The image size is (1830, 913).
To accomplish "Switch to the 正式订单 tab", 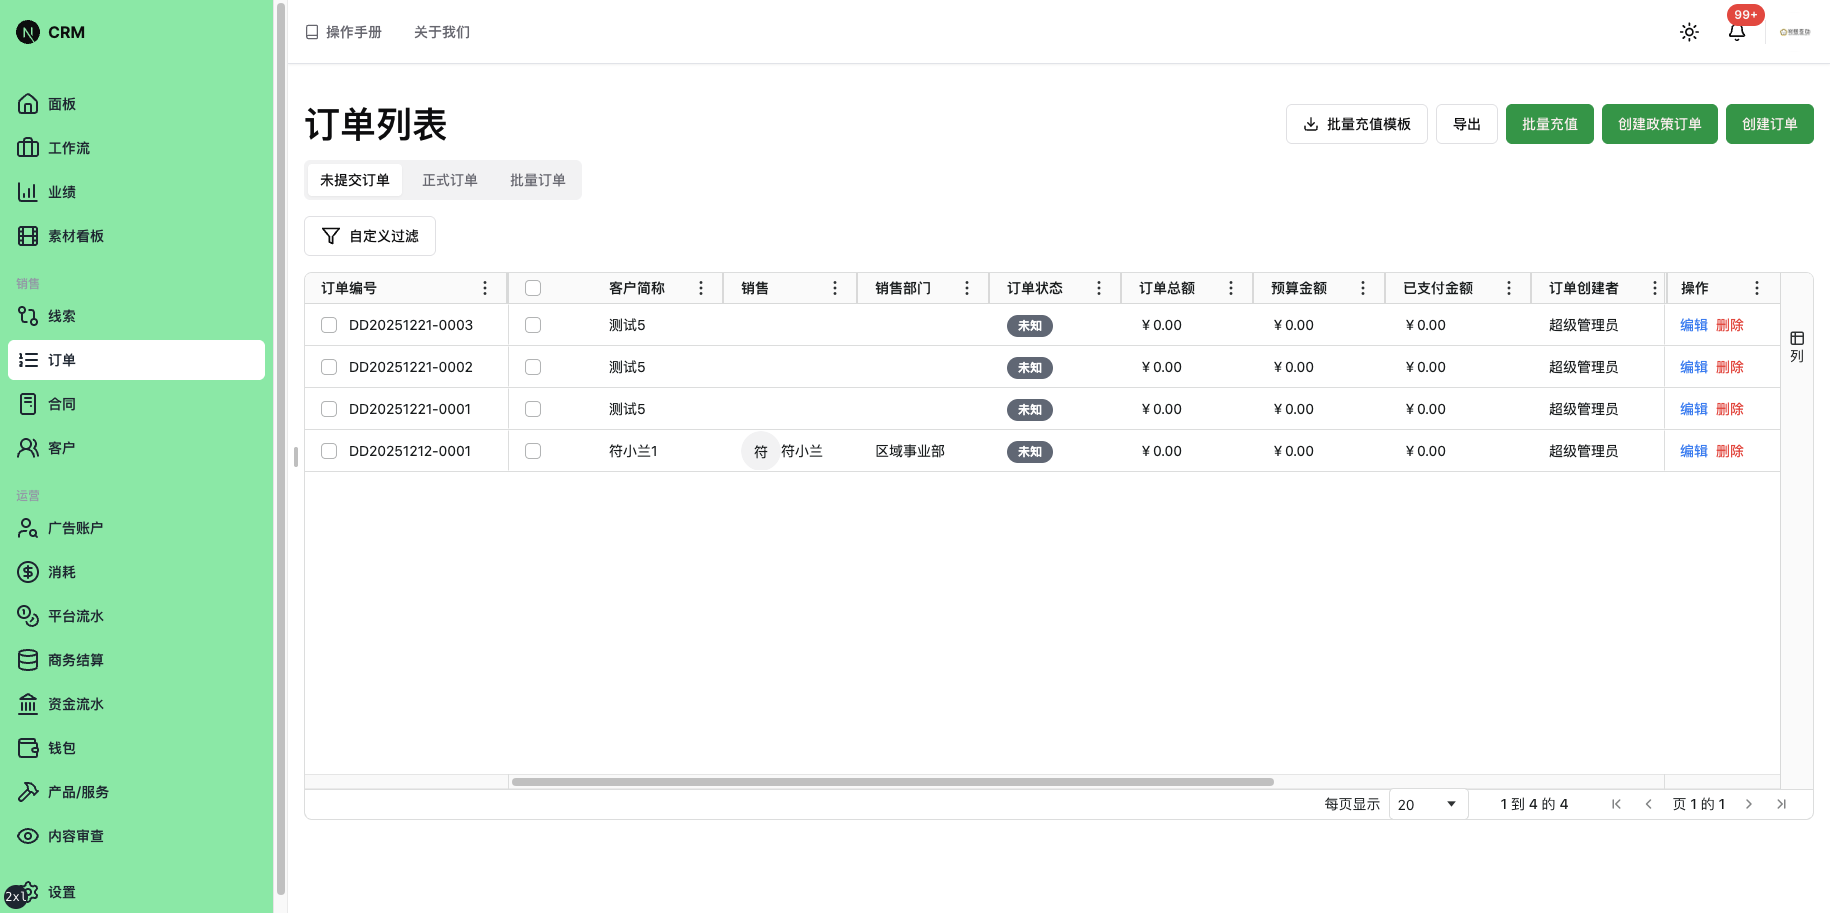I will [449, 180].
